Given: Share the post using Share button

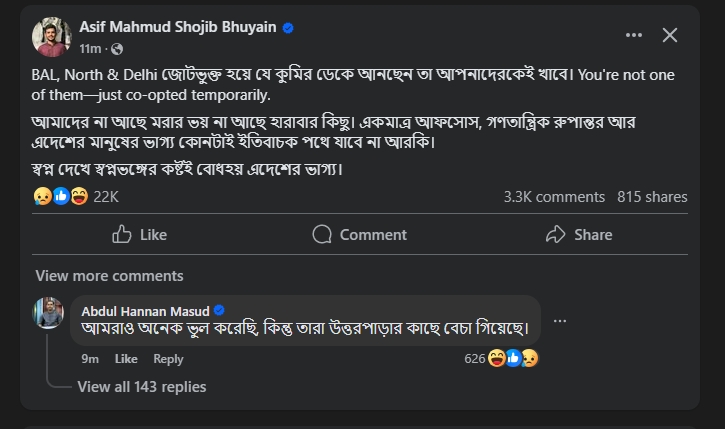Looking at the screenshot, I should coord(579,234).
